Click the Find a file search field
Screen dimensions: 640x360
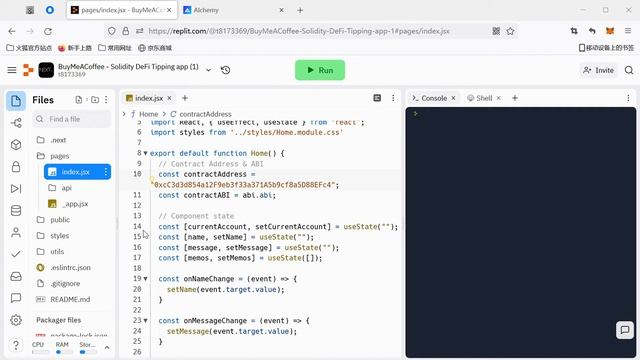72,119
